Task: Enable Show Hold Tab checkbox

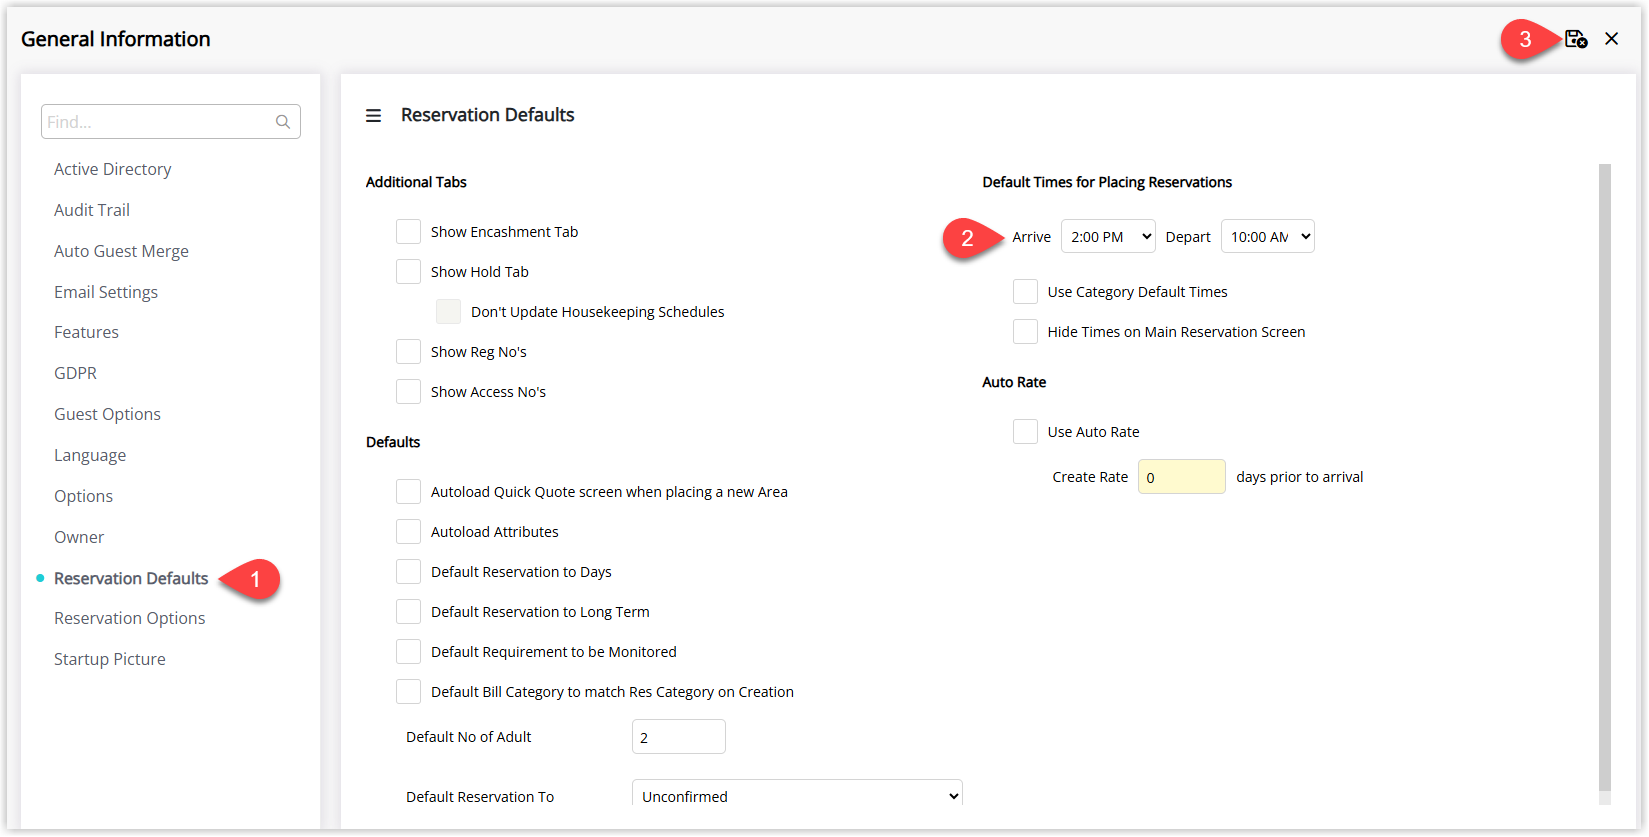Action: (x=408, y=272)
